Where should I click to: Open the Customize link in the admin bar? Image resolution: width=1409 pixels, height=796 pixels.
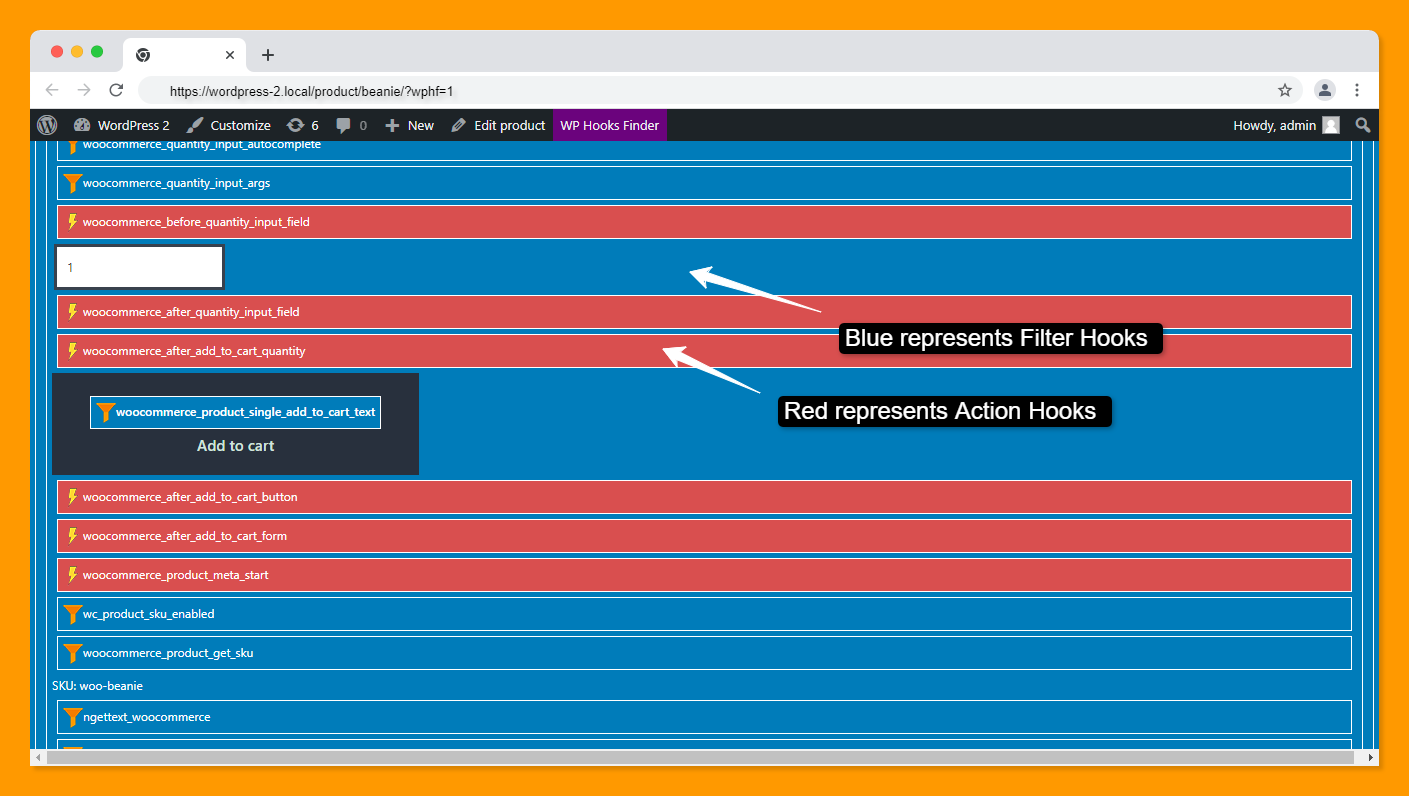click(x=228, y=125)
